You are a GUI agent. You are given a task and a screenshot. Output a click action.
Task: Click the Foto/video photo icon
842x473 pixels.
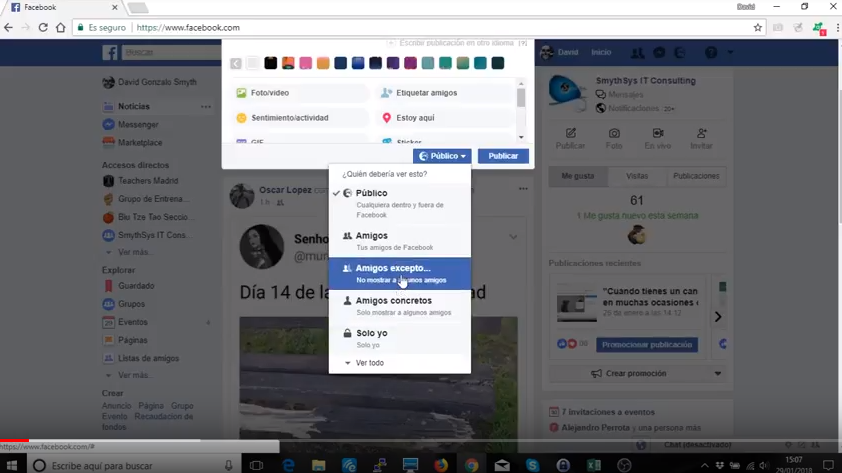[x=241, y=93]
